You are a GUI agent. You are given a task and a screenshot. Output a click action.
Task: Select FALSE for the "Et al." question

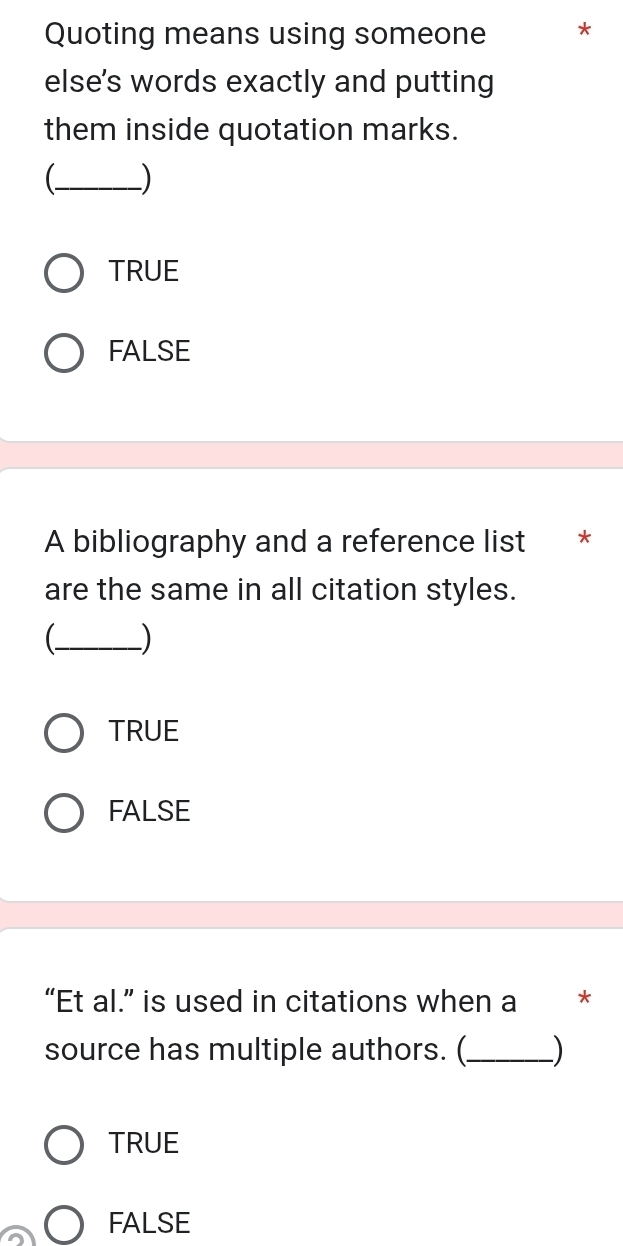tap(63, 1224)
